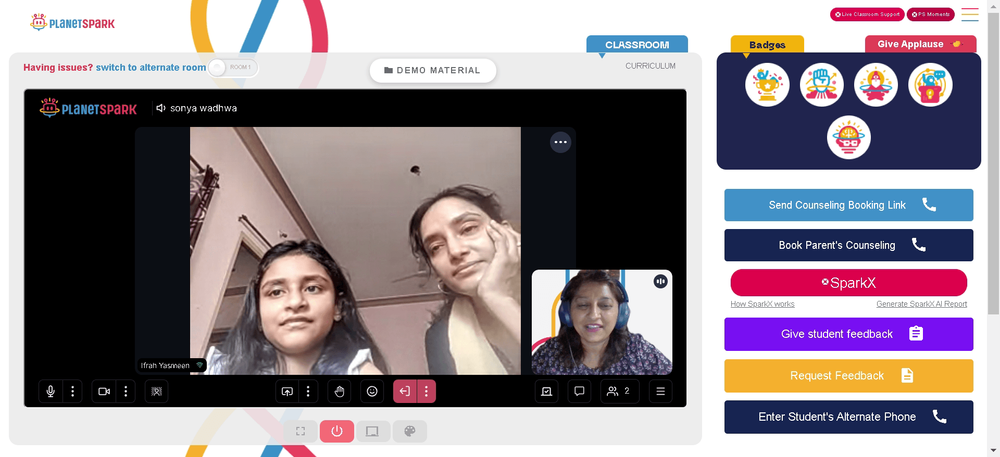Image resolution: width=1000 pixels, height=457 pixels.
Task: Click the page vertical scrollbar
Action: pyautogui.click(x=994, y=159)
